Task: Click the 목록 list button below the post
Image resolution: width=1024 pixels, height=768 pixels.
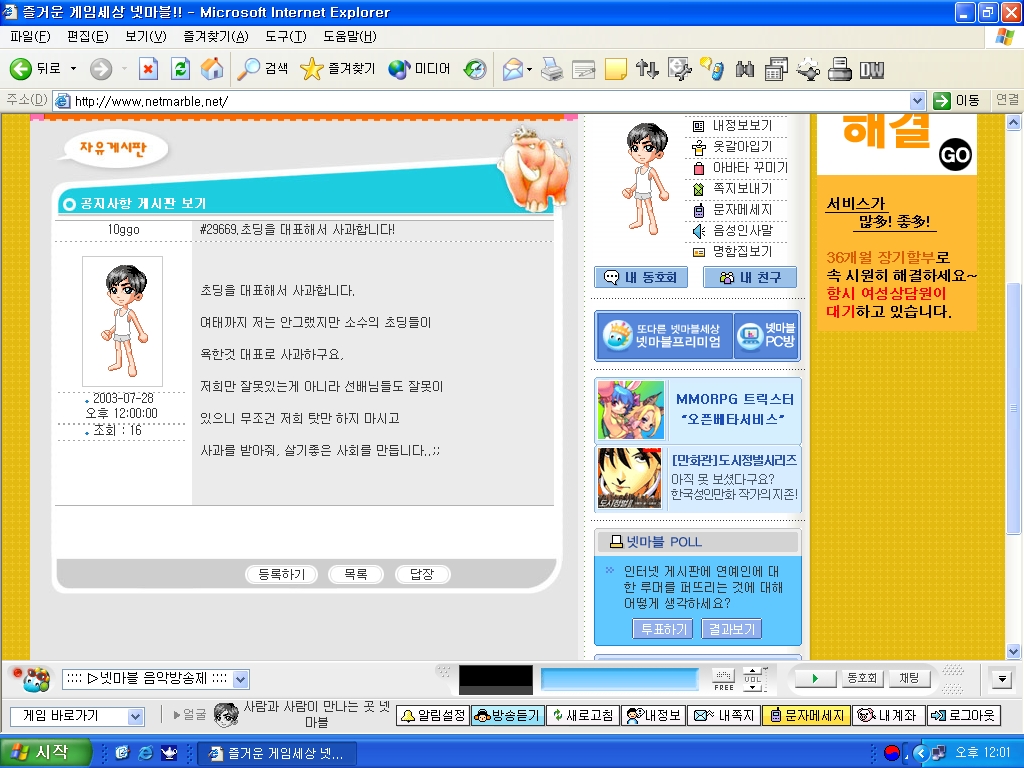Action: coord(355,574)
